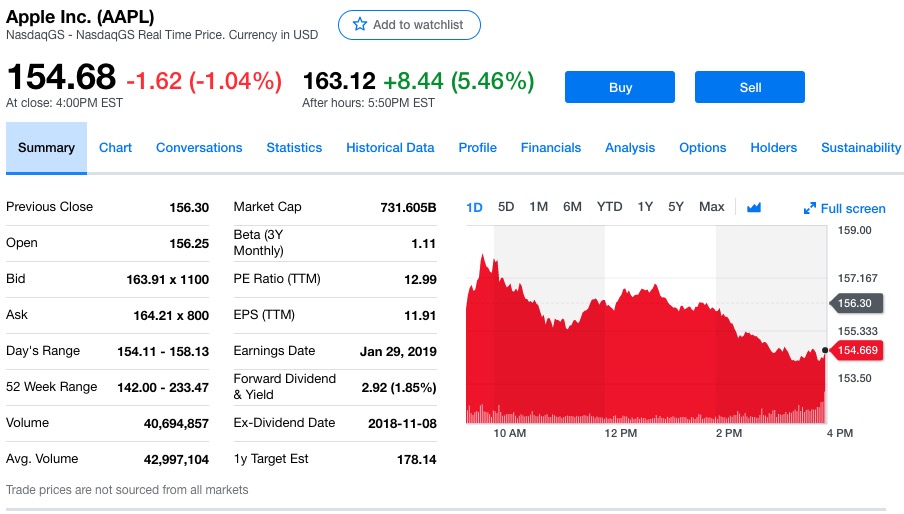This screenshot has height=514, width=904.
Task: Add Apple to watchlist
Action: tap(409, 25)
